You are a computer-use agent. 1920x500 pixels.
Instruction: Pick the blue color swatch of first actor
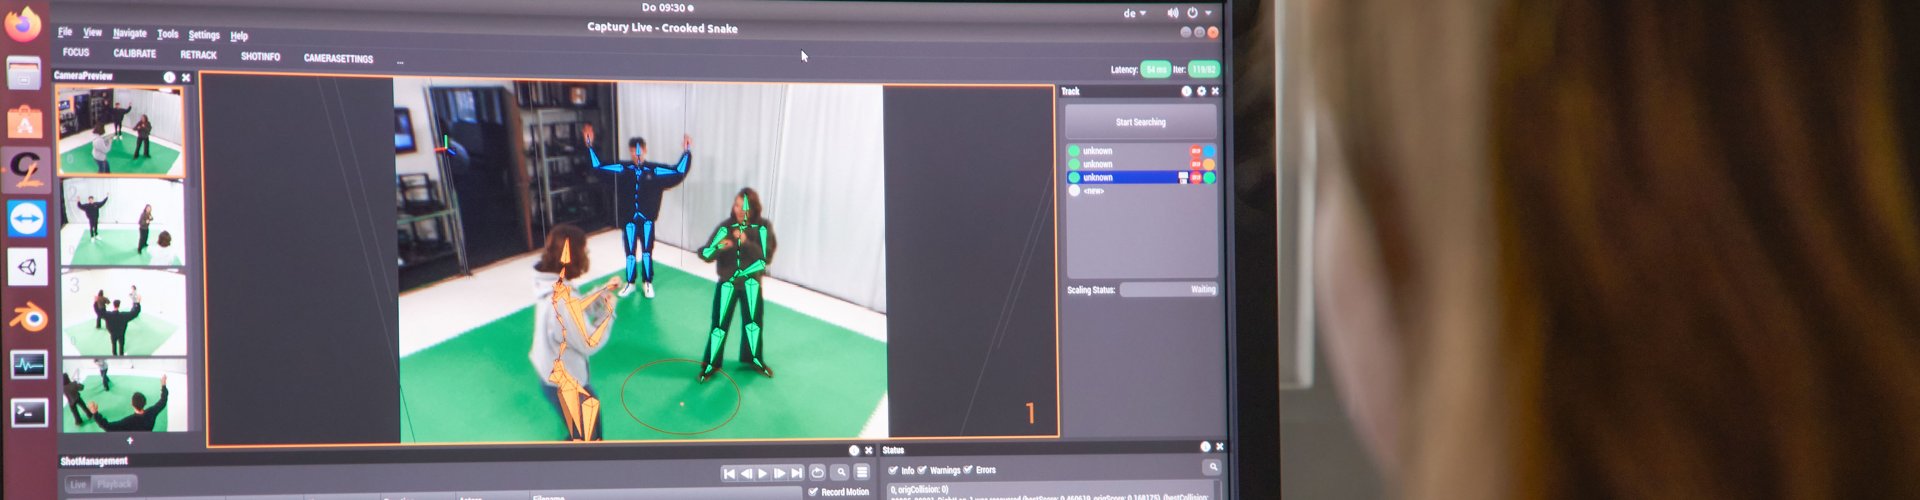[1209, 152]
